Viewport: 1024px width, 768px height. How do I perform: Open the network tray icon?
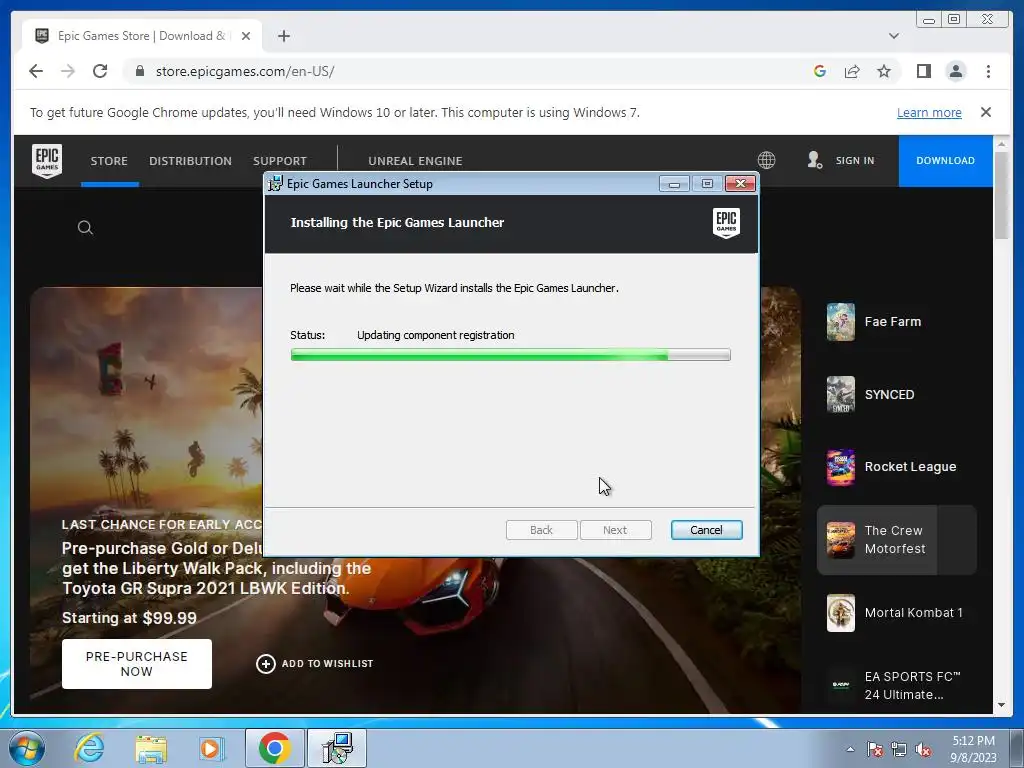coord(899,749)
